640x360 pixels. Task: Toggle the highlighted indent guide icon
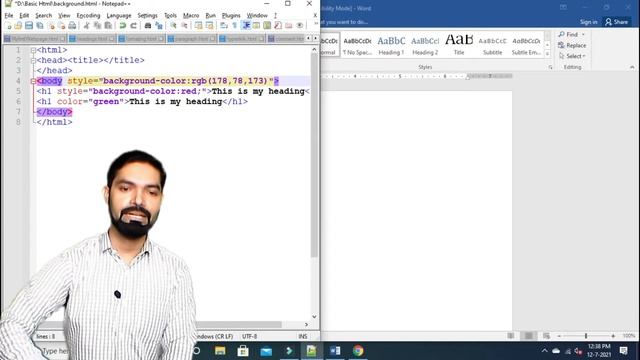point(246,26)
